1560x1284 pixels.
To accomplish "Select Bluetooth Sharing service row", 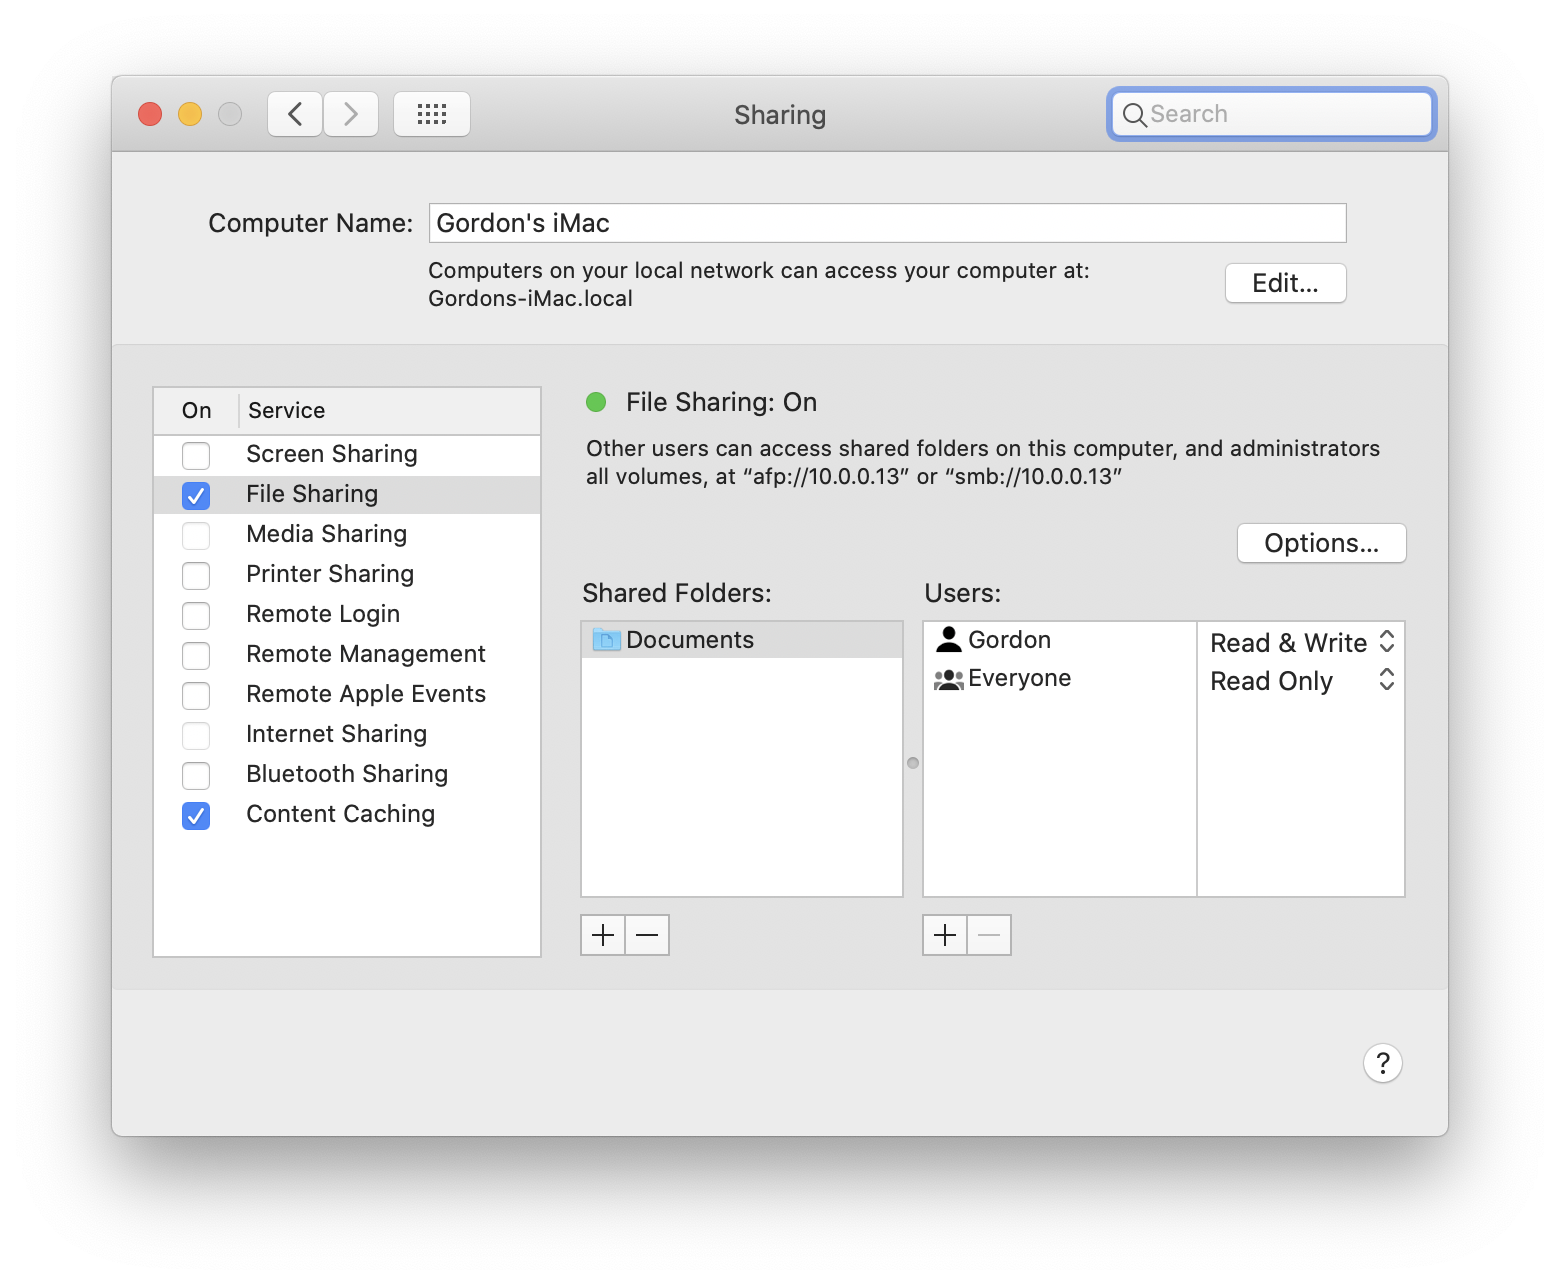I will pyautogui.click(x=347, y=774).
